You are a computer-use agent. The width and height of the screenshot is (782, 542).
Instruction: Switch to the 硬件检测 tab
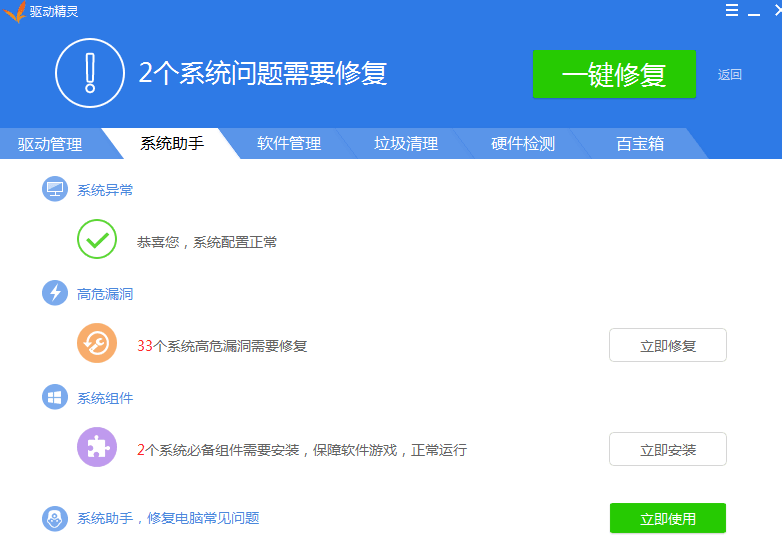523,144
